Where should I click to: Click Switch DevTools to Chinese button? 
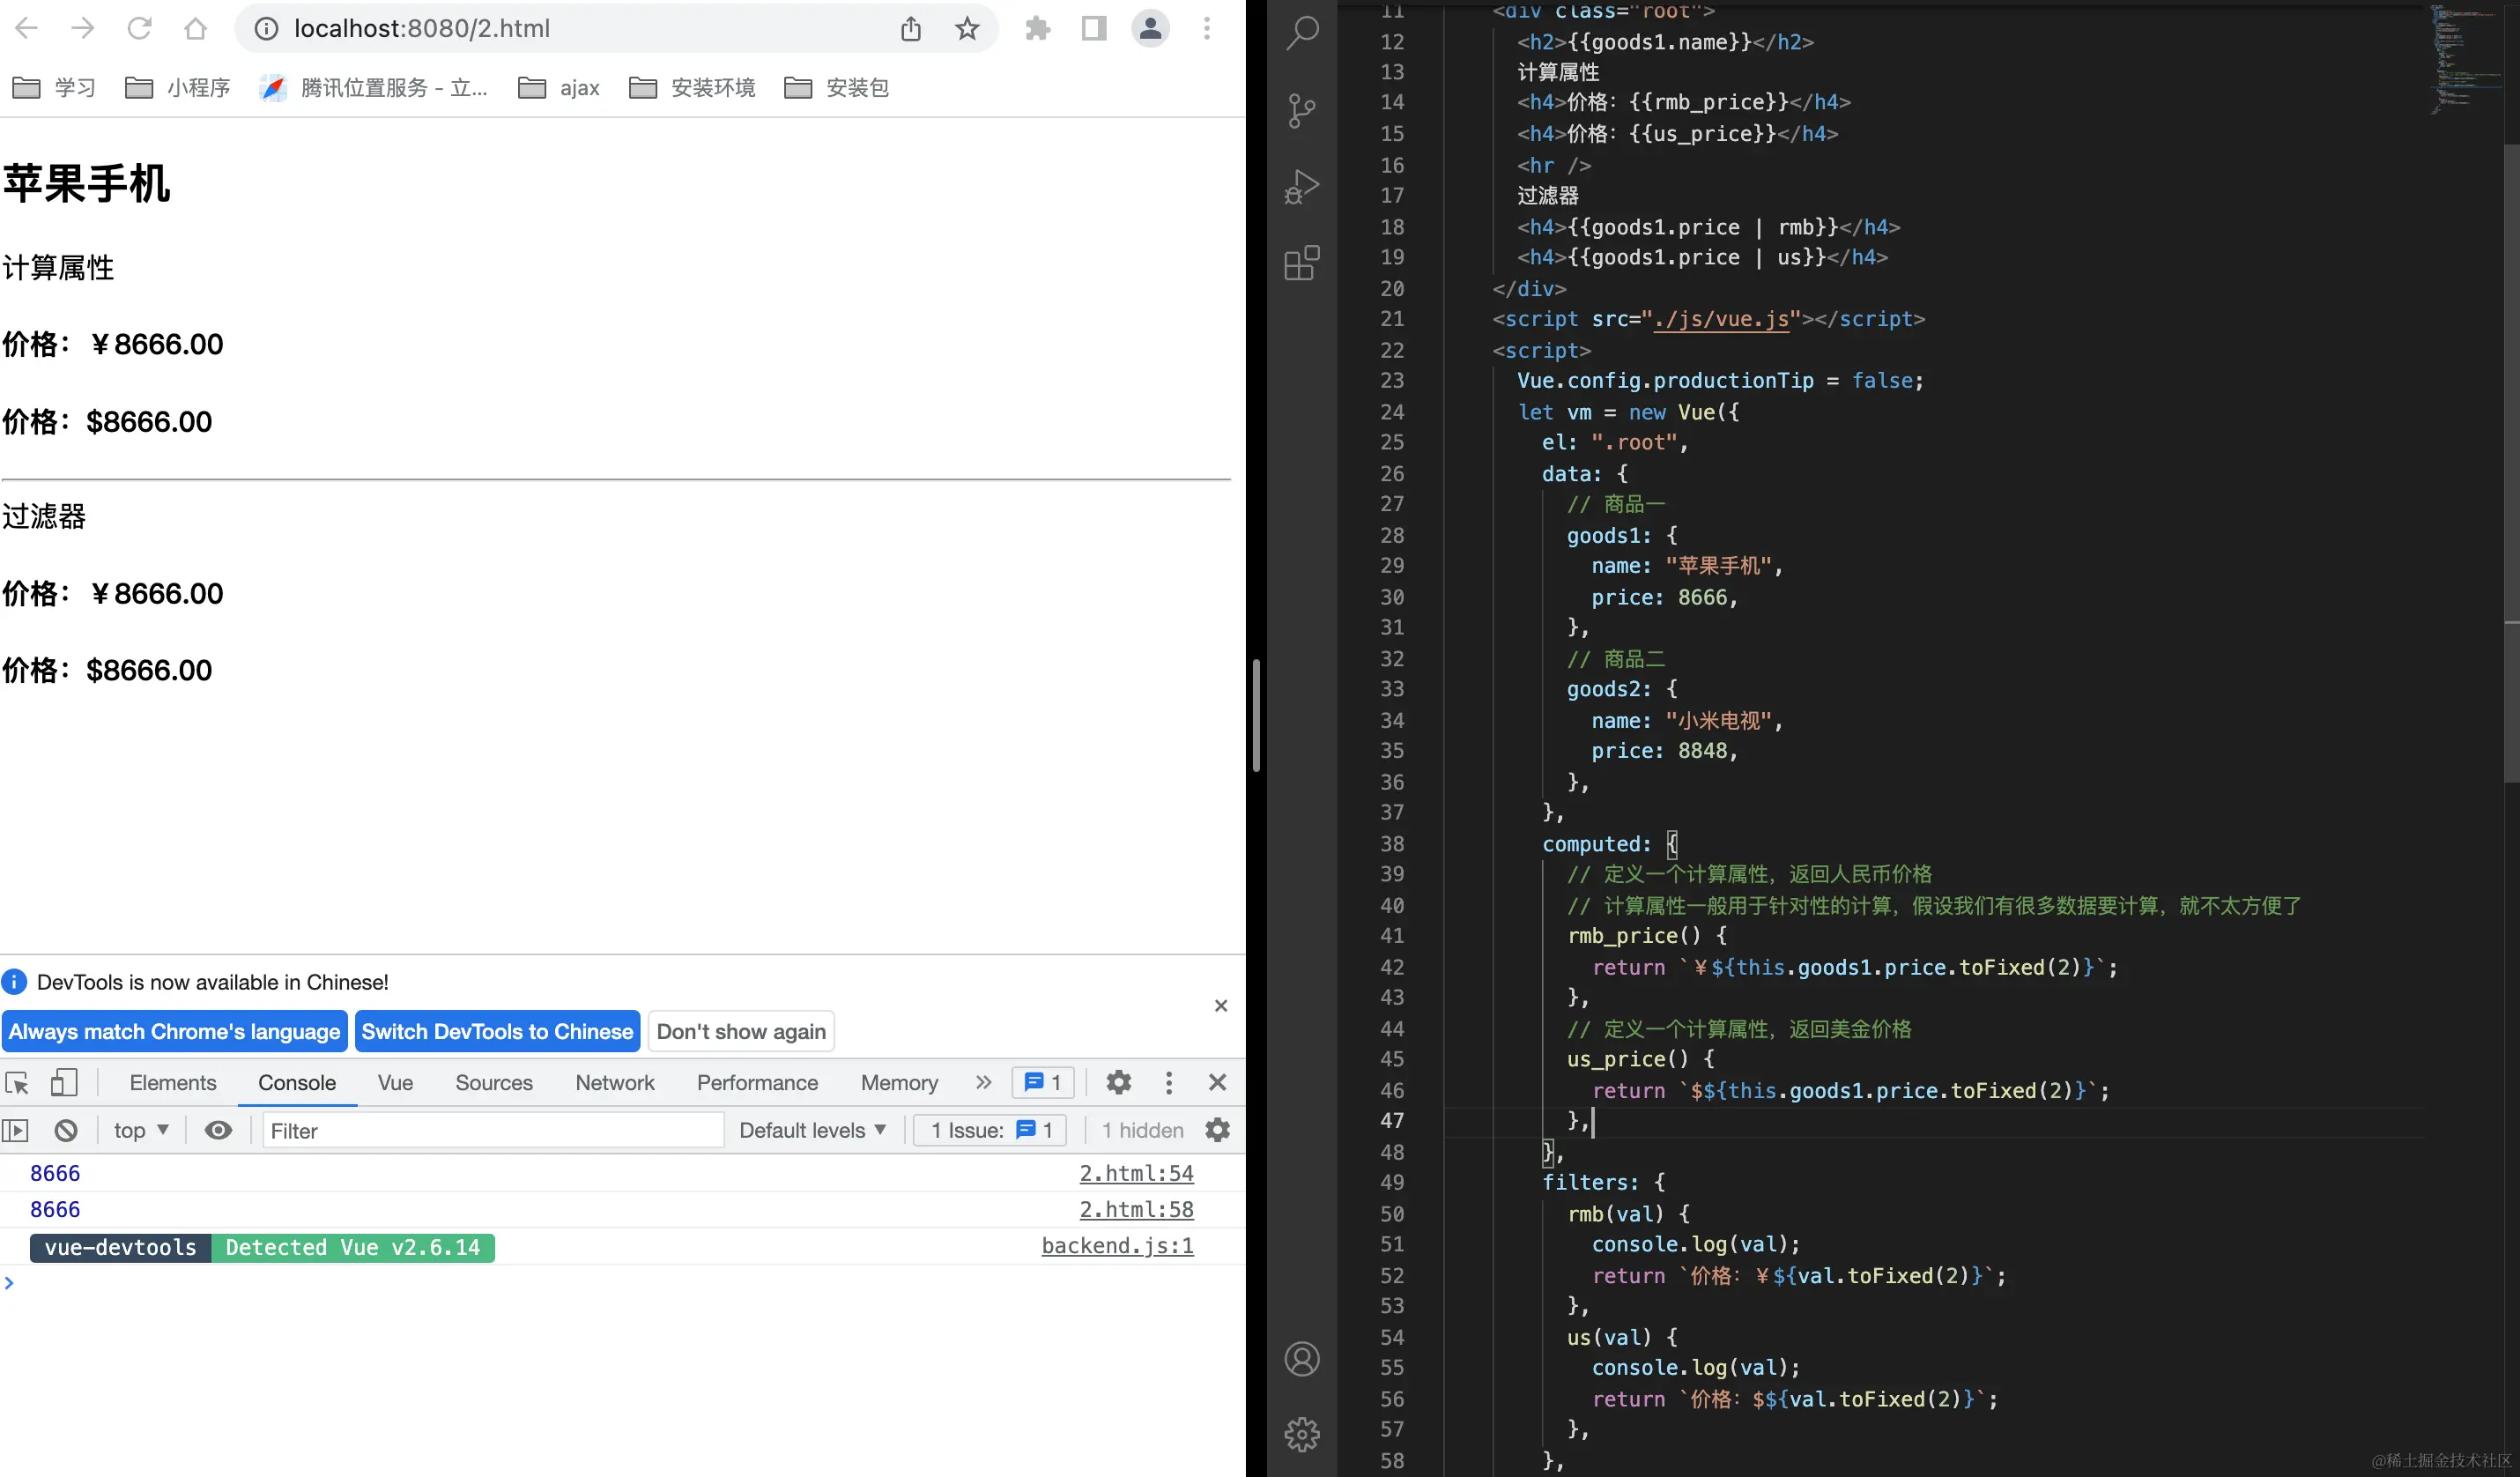497,1031
